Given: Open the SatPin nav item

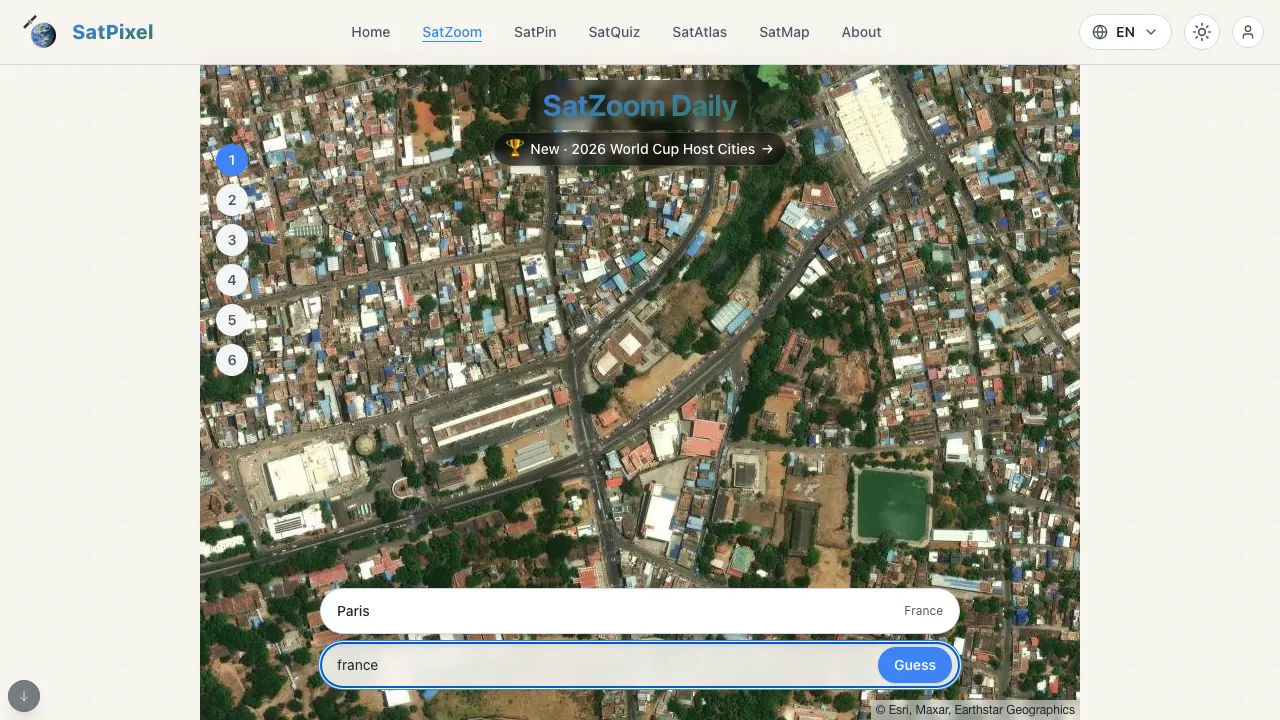Looking at the screenshot, I should [535, 32].
